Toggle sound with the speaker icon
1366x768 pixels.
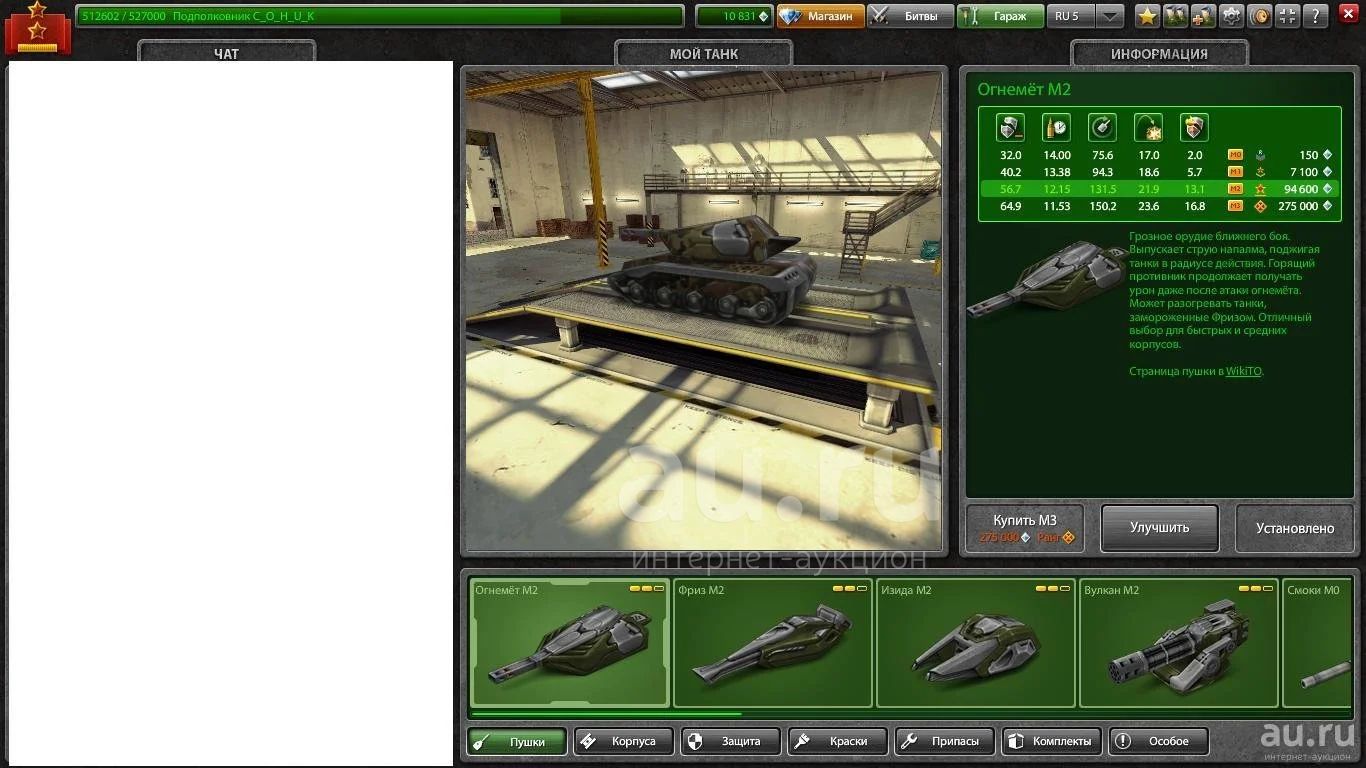click(x=1260, y=16)
